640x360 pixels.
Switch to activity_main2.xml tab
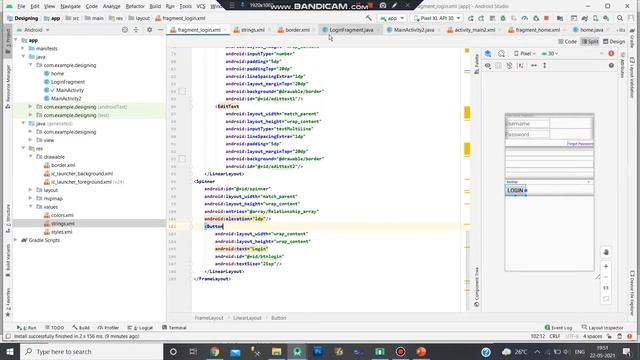click(474, 30)
